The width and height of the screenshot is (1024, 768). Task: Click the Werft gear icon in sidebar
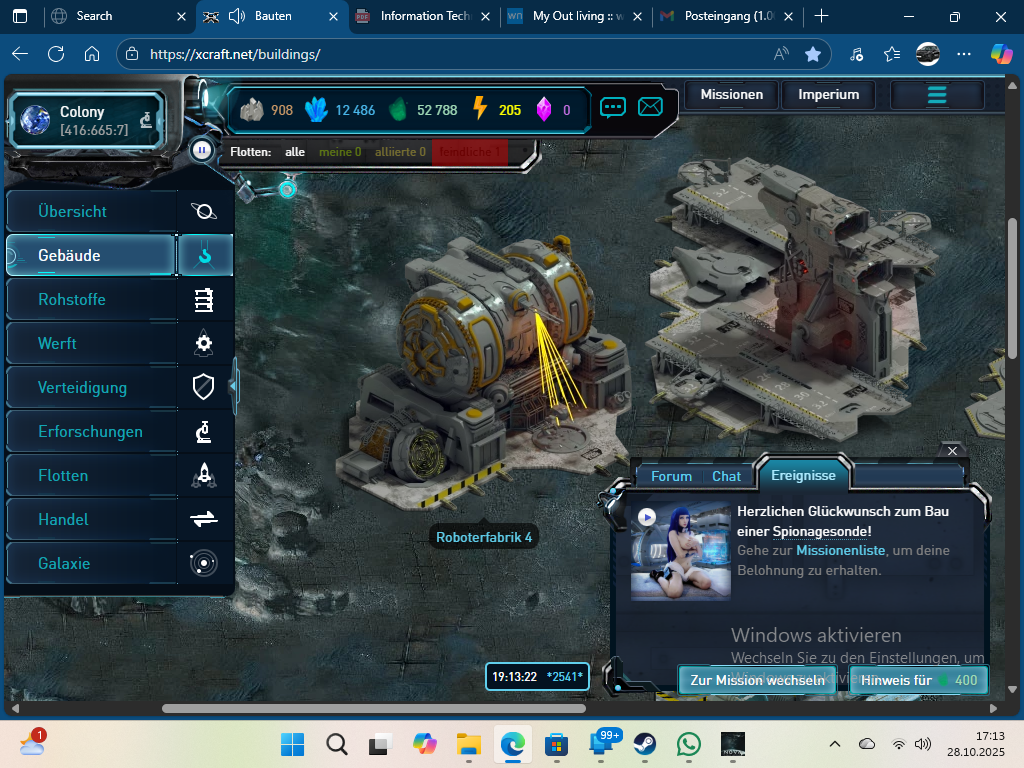tap(204, 344)
